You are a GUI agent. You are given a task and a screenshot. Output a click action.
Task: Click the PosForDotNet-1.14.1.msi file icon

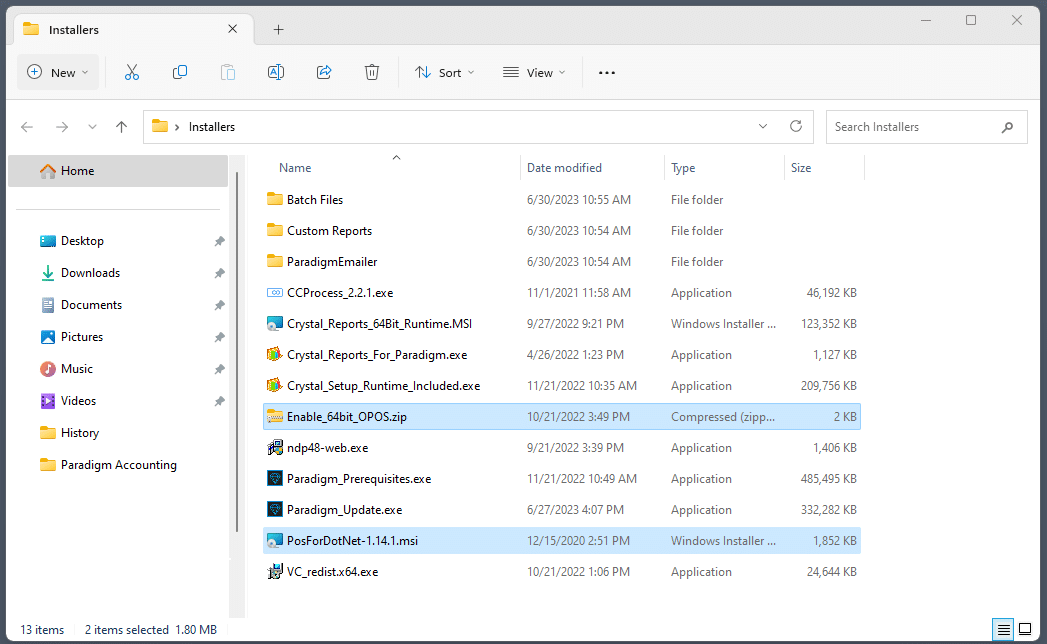tap(274, 541)
